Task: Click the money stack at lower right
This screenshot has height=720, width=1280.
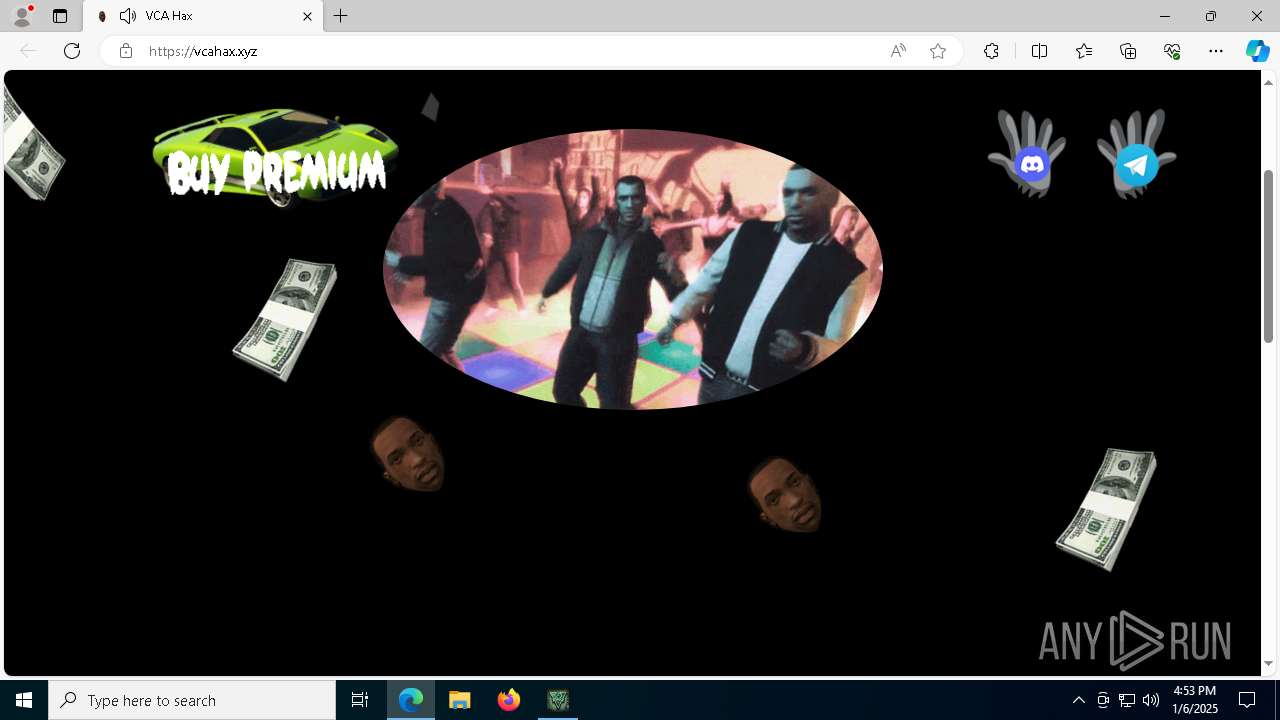Action: tap(1107, 509)
